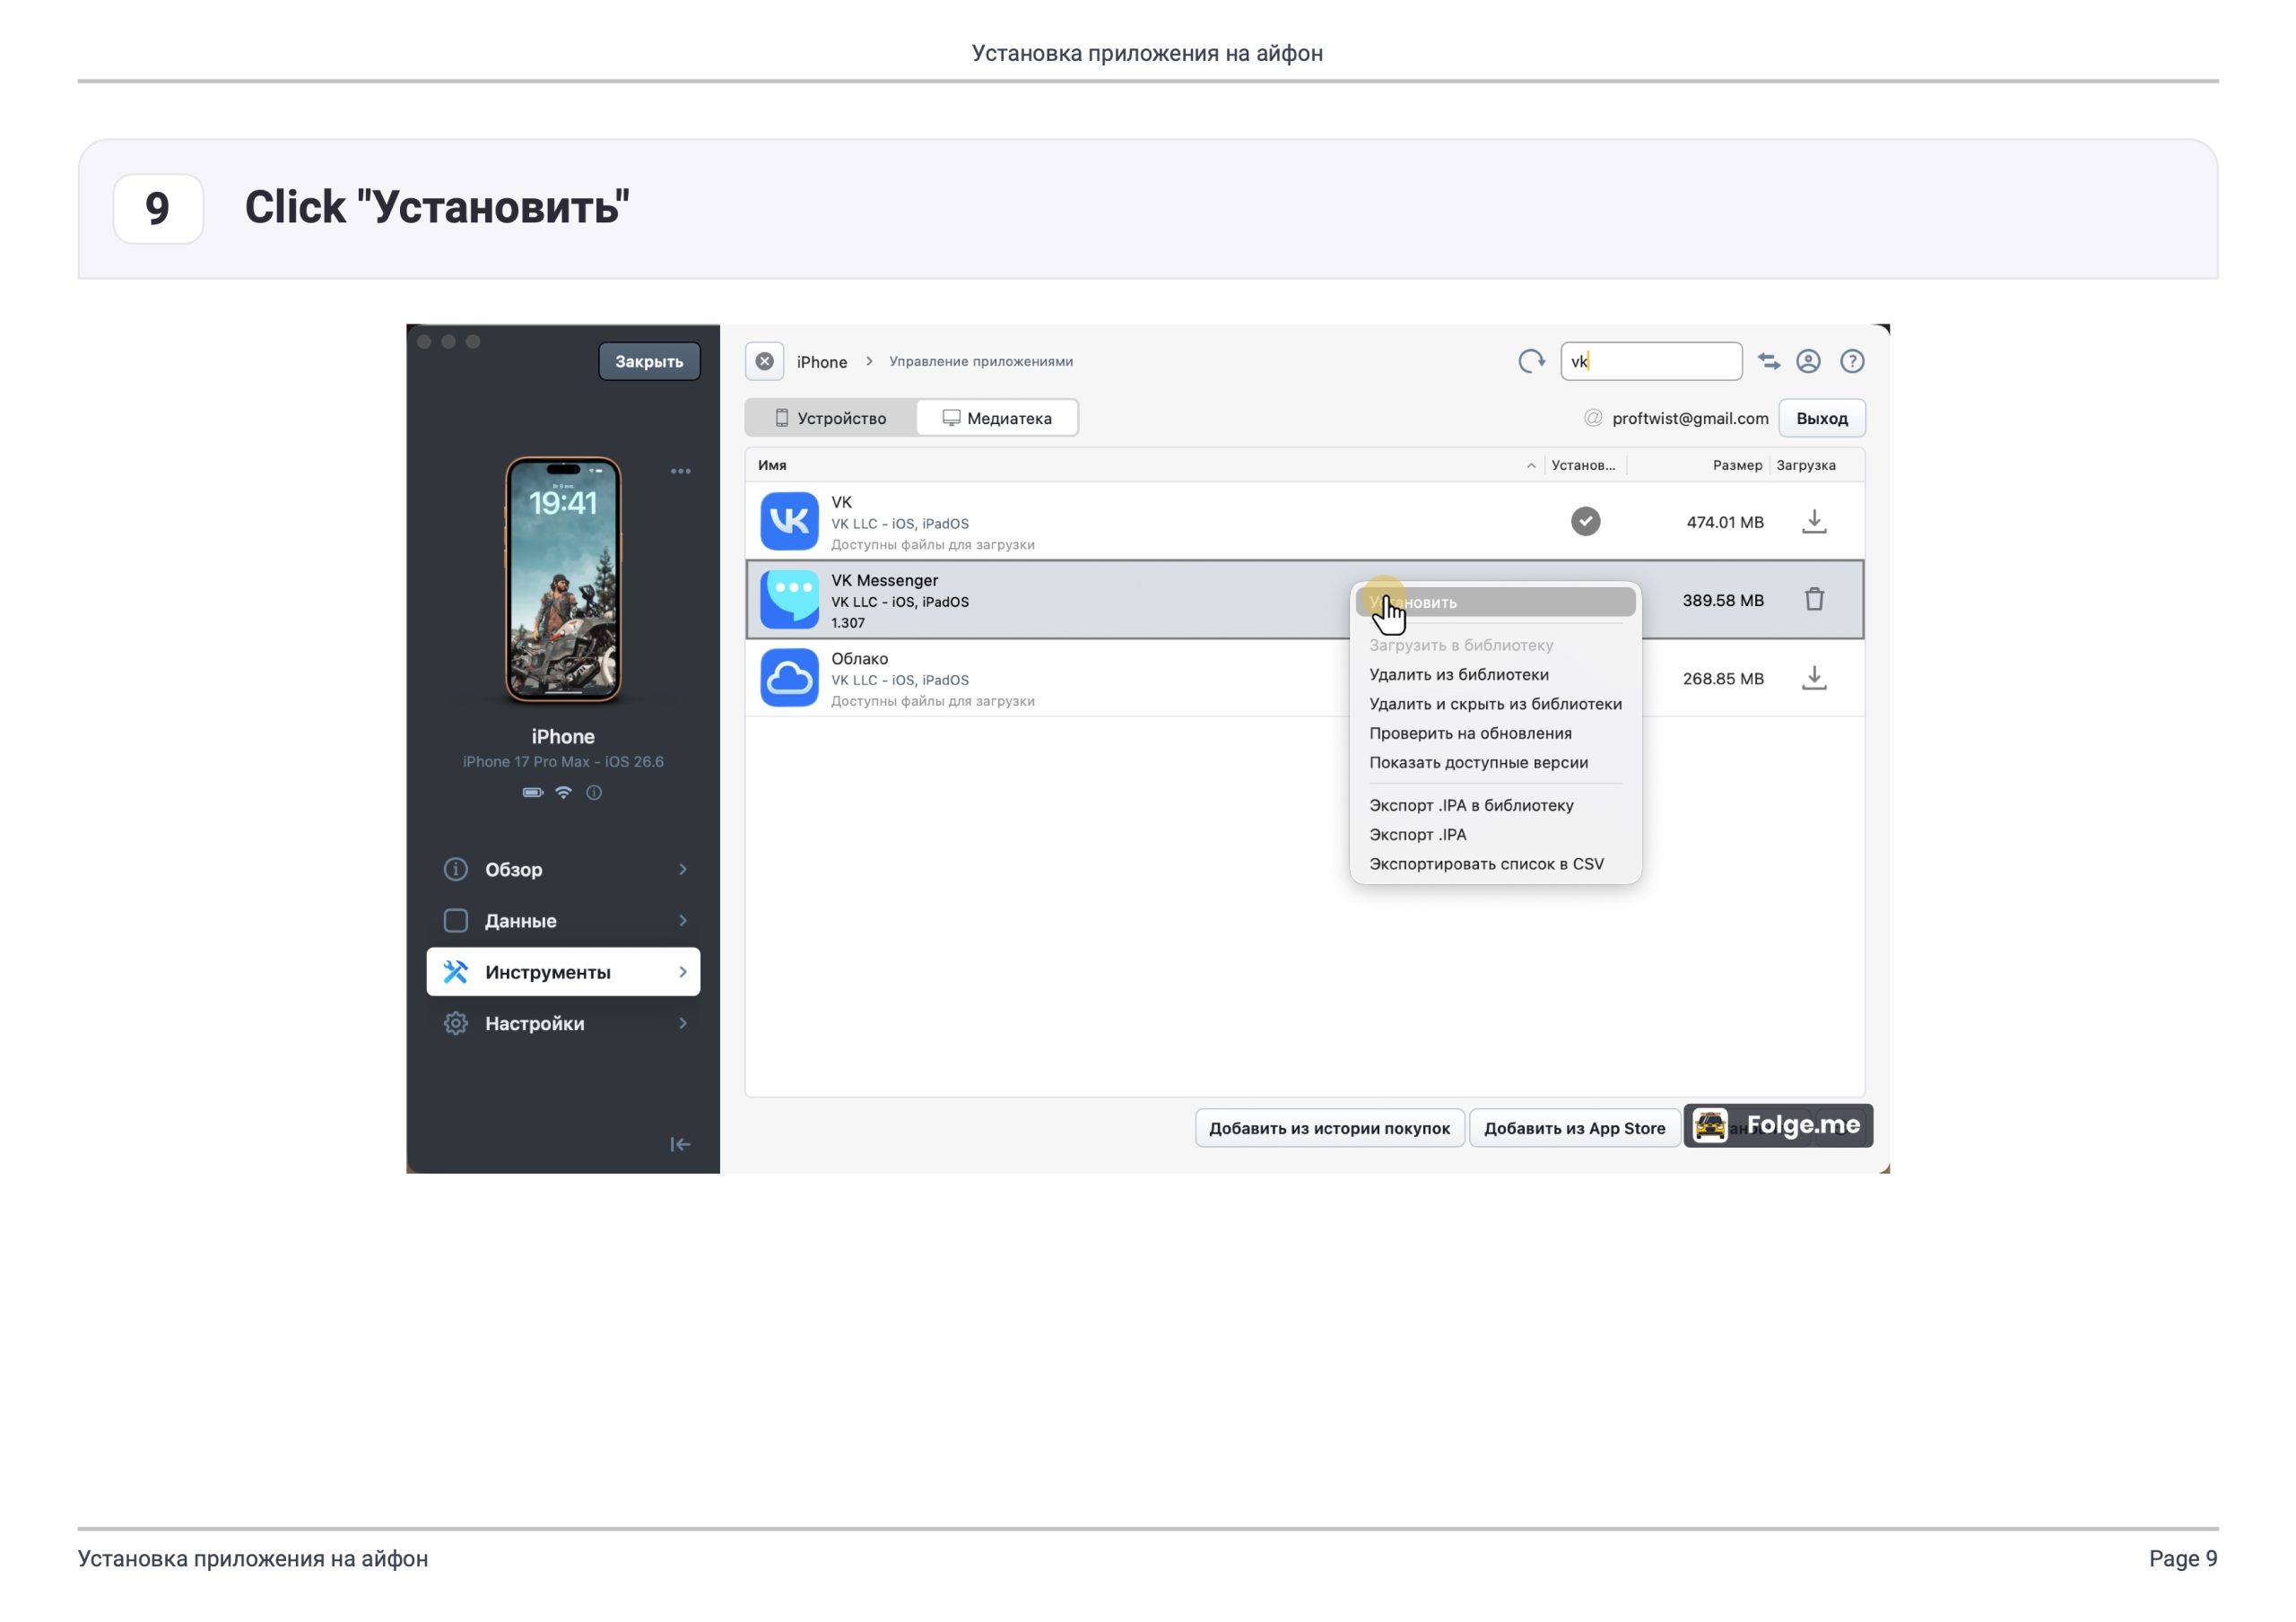Open the Данные sidebar section

563,920
